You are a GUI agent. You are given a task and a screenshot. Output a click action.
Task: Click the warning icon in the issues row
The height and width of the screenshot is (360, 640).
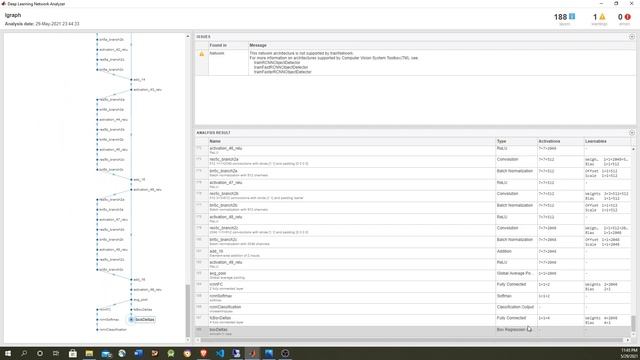pyautogui.click(x=201, y=54)
